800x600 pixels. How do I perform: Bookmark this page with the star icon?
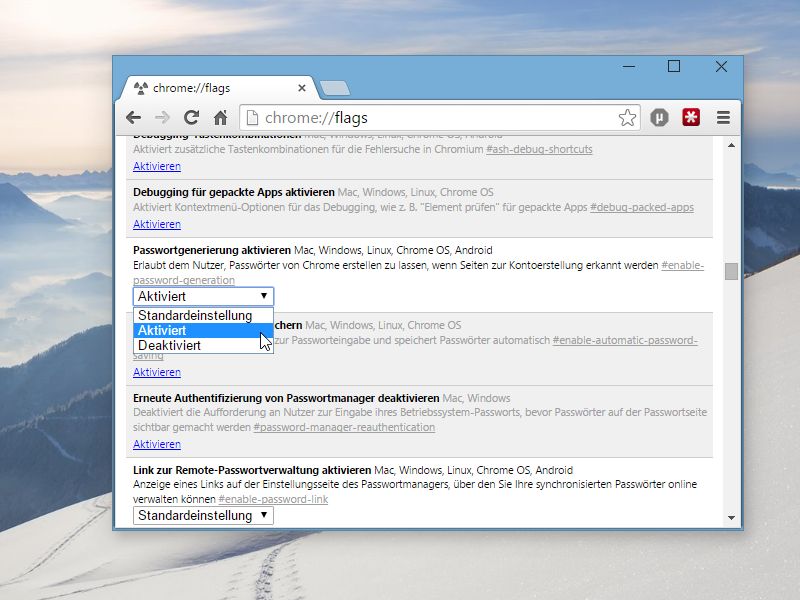tap(627, 118)
